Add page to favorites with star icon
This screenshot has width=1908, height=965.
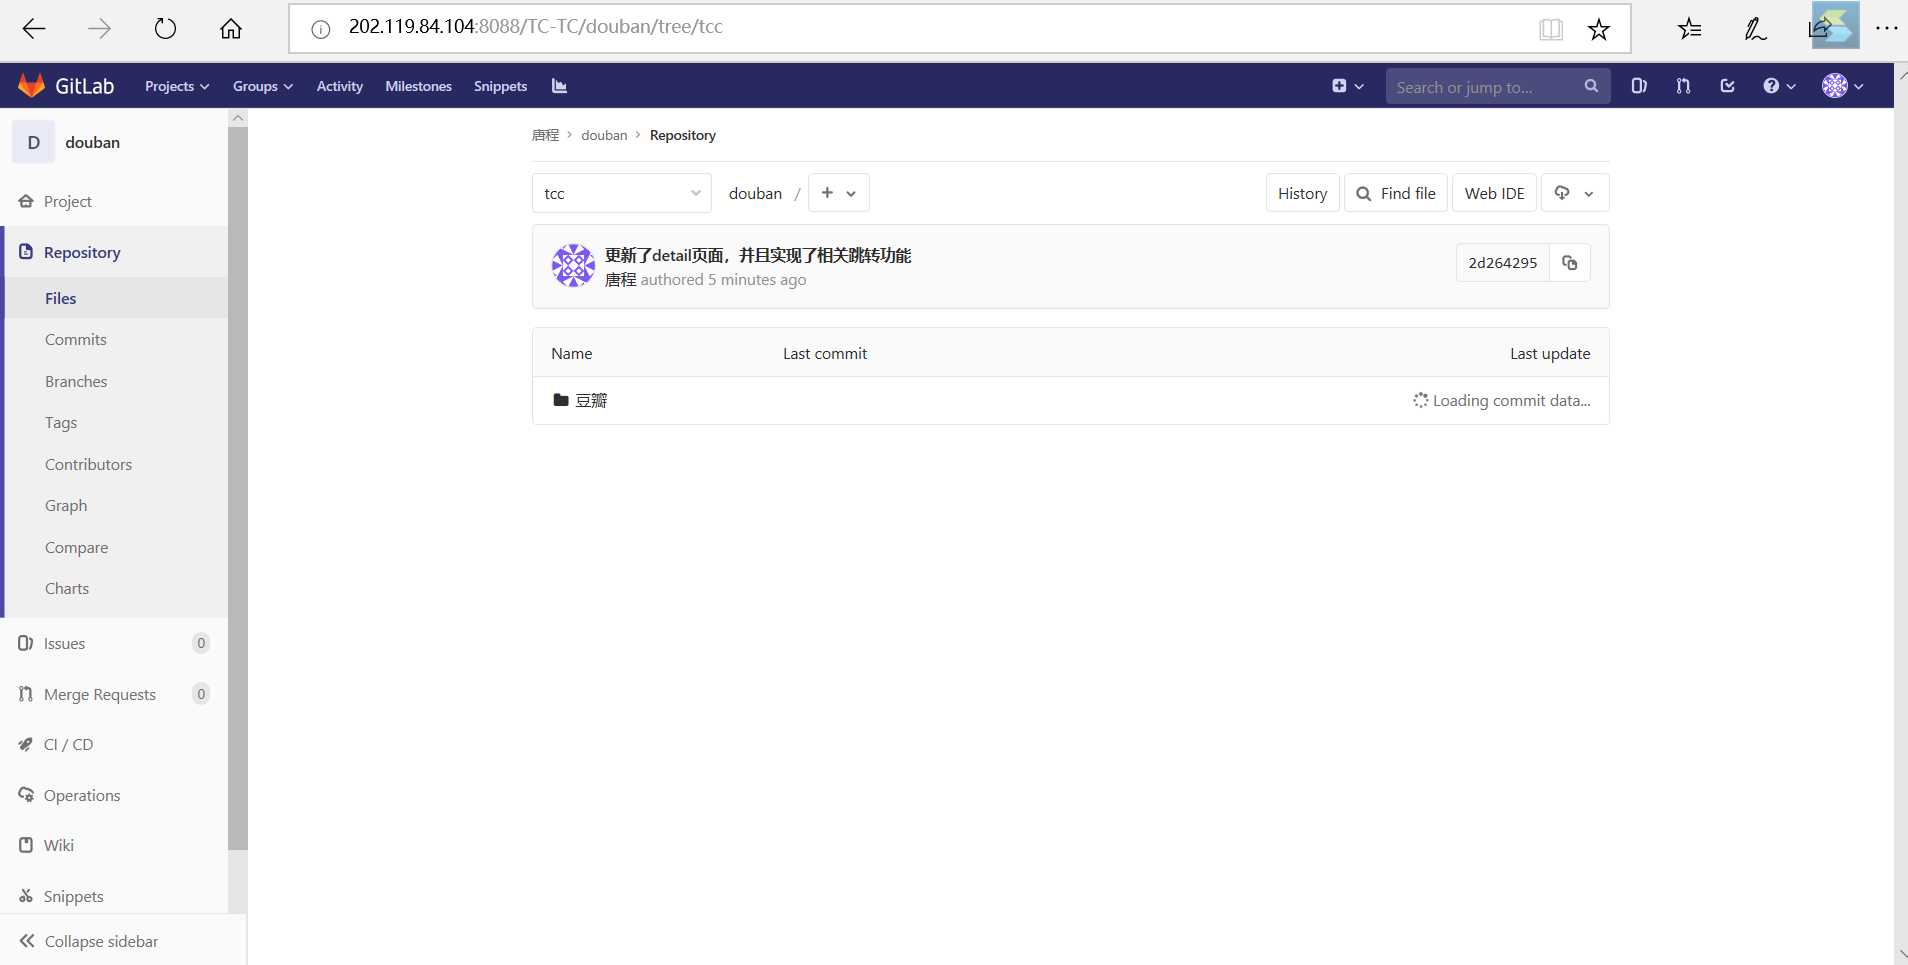pos(1599,29)
